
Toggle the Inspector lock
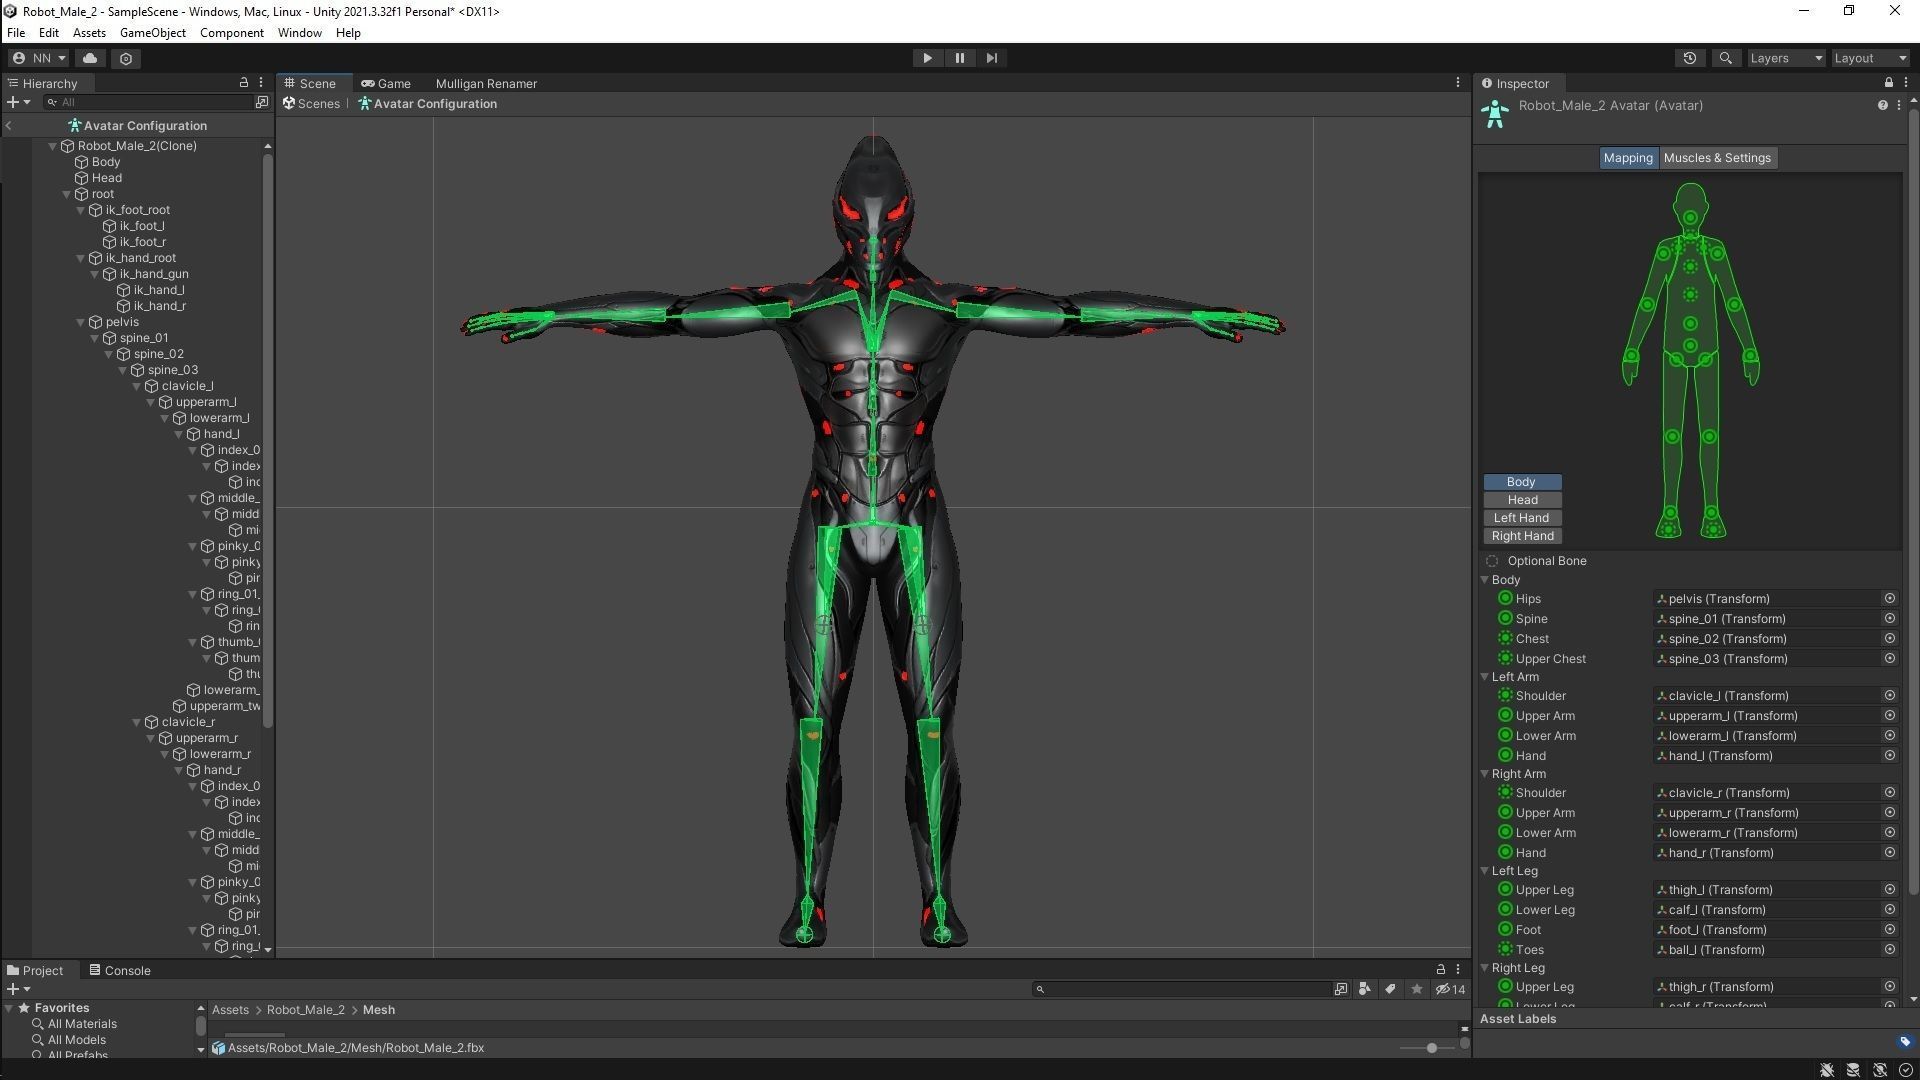point(1888,83)
